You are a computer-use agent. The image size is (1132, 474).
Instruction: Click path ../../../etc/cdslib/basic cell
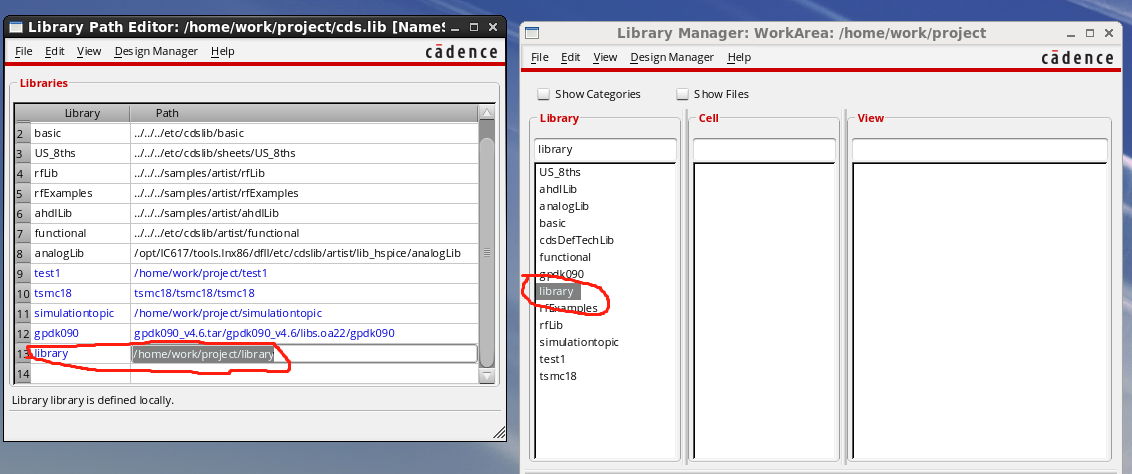pos(304,133)
